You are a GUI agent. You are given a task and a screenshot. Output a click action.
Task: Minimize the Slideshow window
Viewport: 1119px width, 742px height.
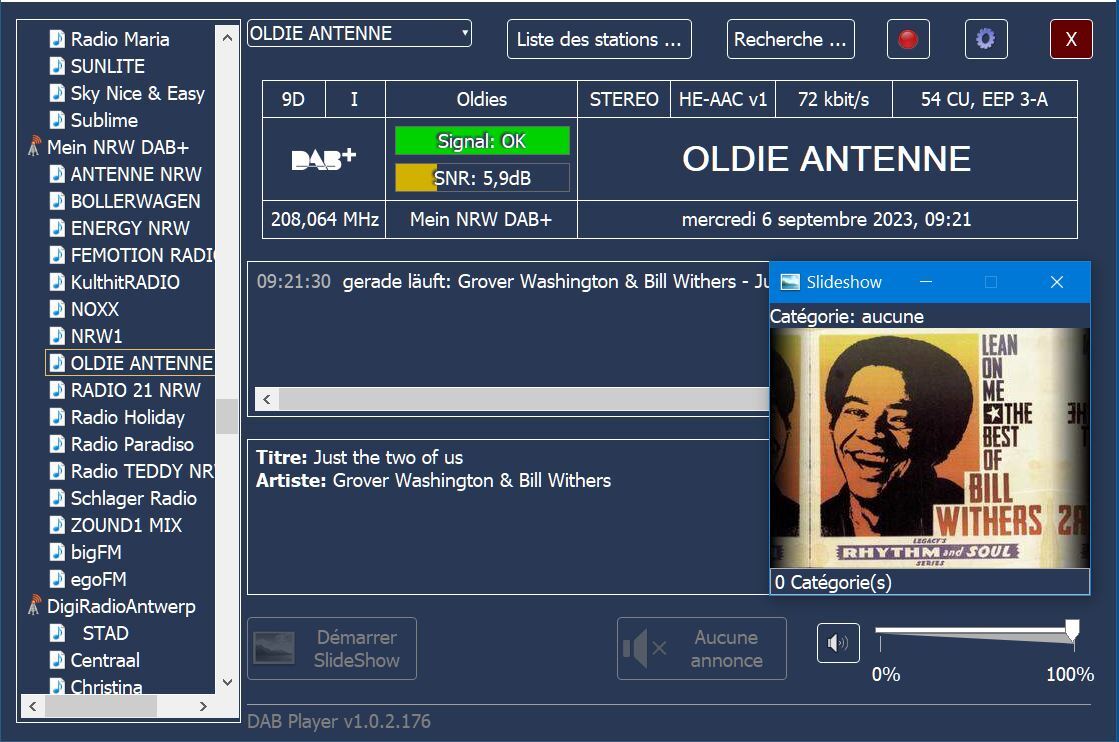(x=926, y=282)
